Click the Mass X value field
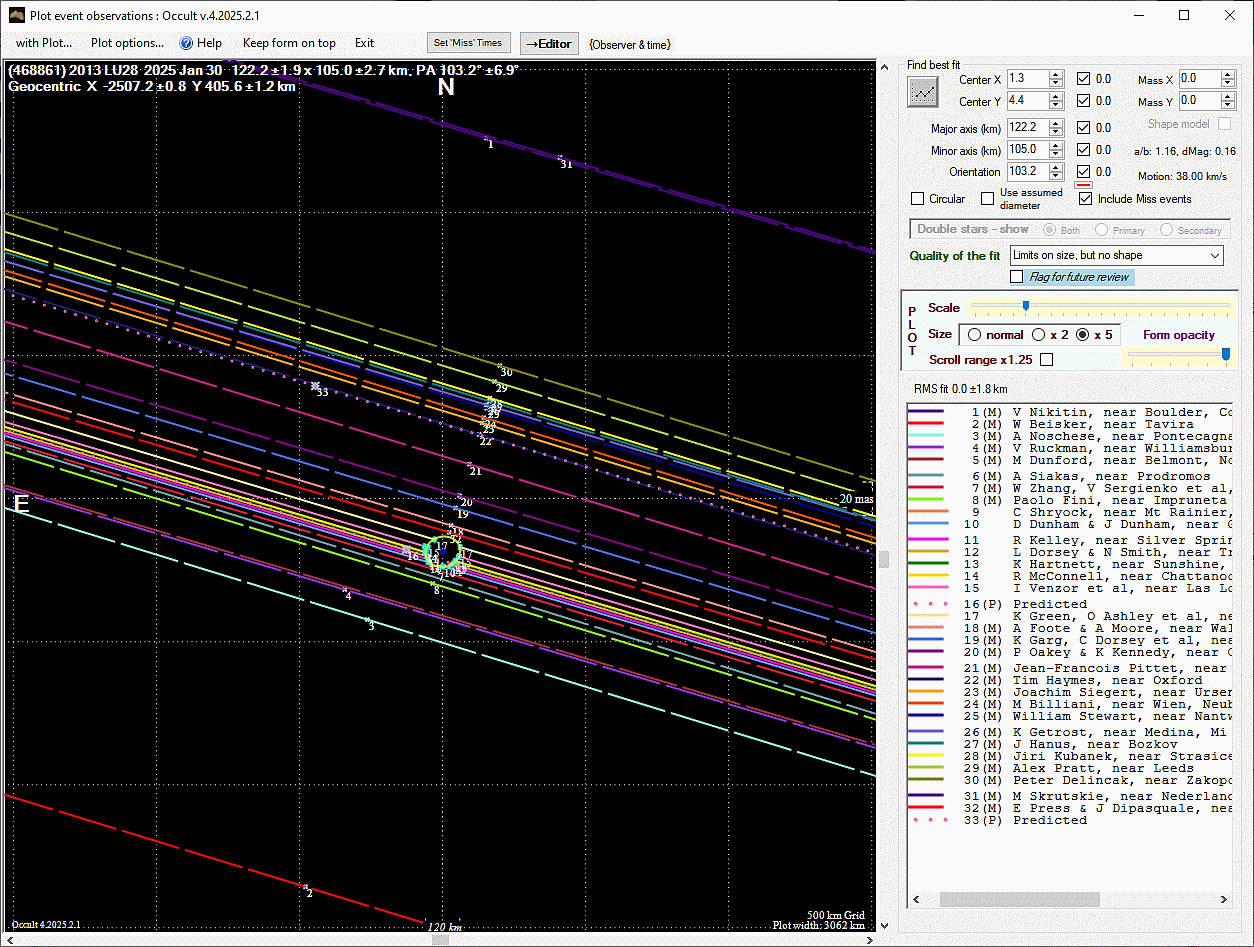The height and width of the screenshot is (947, 1254). tap(1199, 79)
